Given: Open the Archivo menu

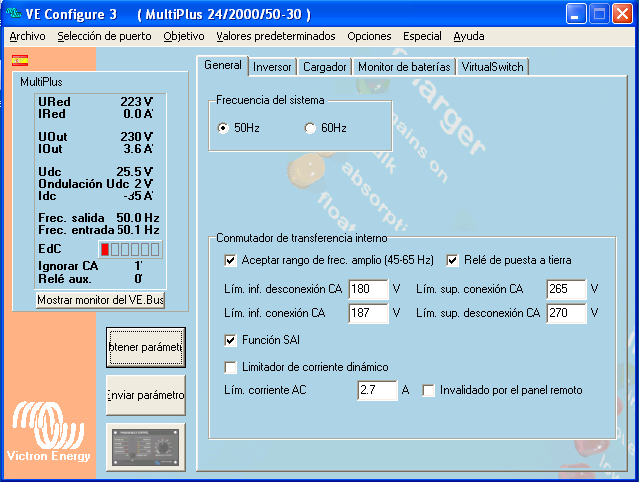Looking at the screenshot, I should 27,36.
